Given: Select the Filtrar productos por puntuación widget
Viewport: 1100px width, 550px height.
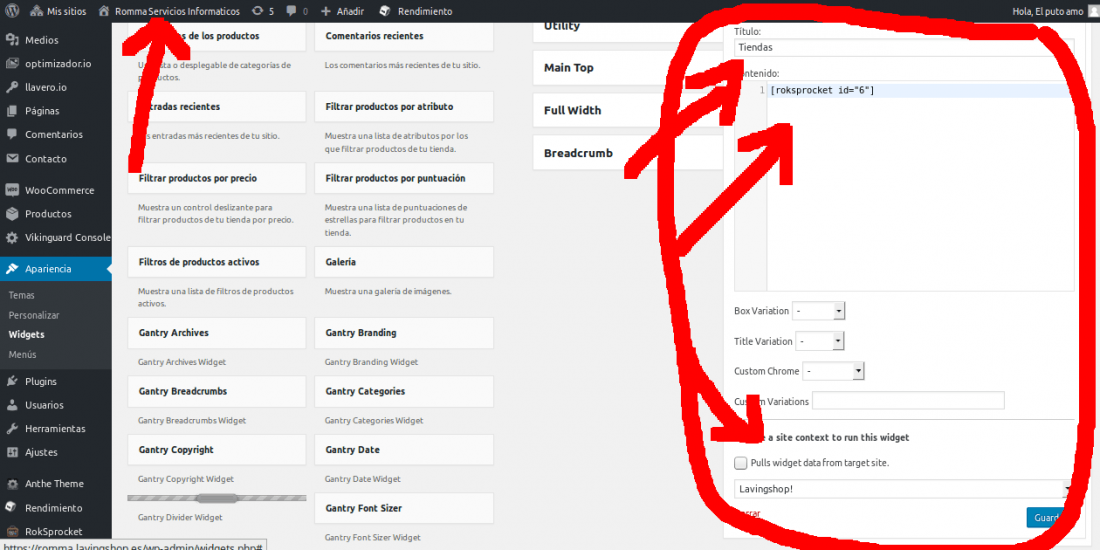Looking at the screenshot, I should (404, 178).
